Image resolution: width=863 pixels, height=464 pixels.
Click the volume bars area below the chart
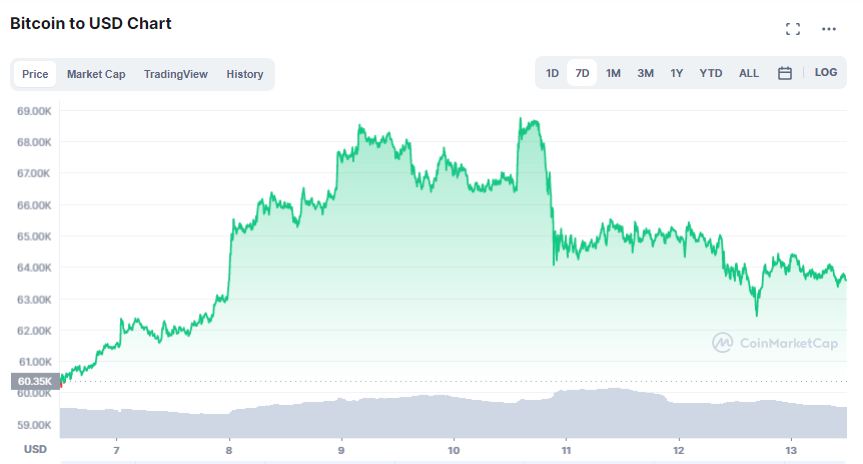coord(450,415)
